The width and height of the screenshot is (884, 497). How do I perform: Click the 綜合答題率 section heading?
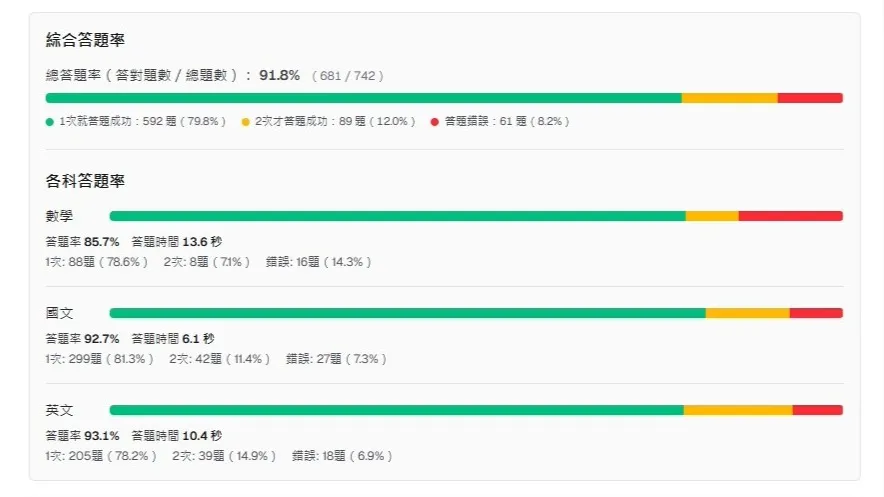click(x=85, y=40)
